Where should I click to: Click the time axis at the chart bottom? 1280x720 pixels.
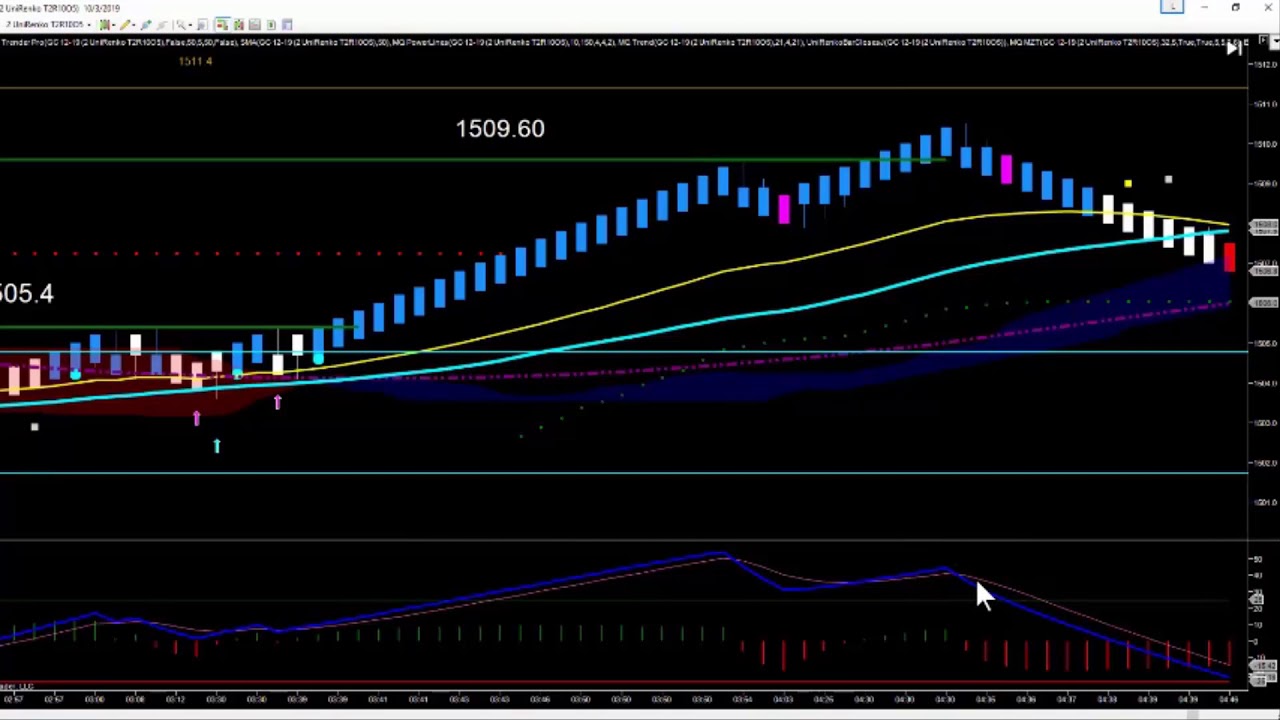coord(625,699)
